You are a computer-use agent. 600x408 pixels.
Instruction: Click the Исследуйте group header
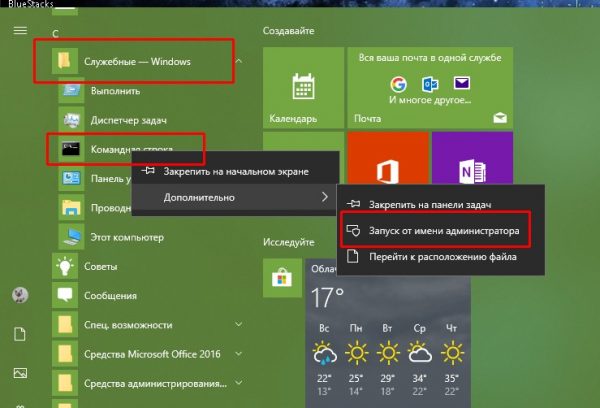pyautogui.click(x=289, y=242)
